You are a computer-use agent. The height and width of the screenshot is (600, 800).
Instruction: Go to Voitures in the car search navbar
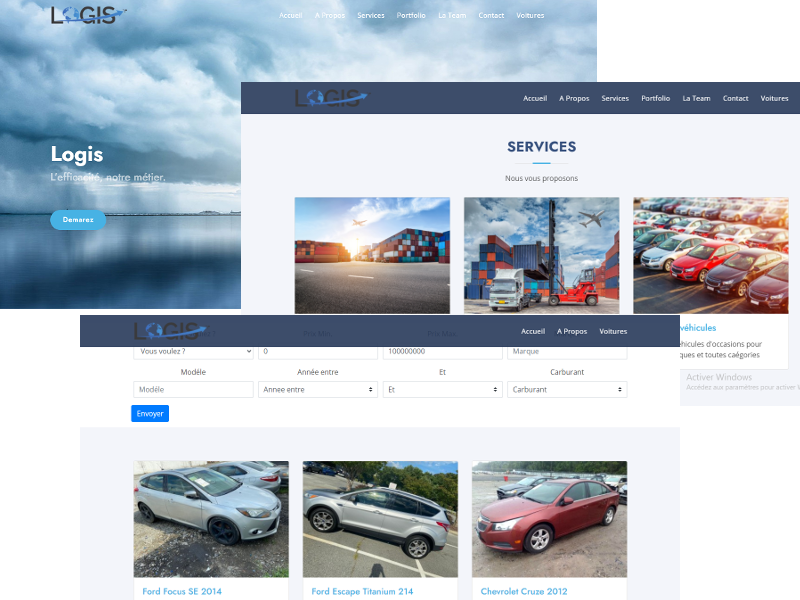pyautogui.click(x=613, y=331)
